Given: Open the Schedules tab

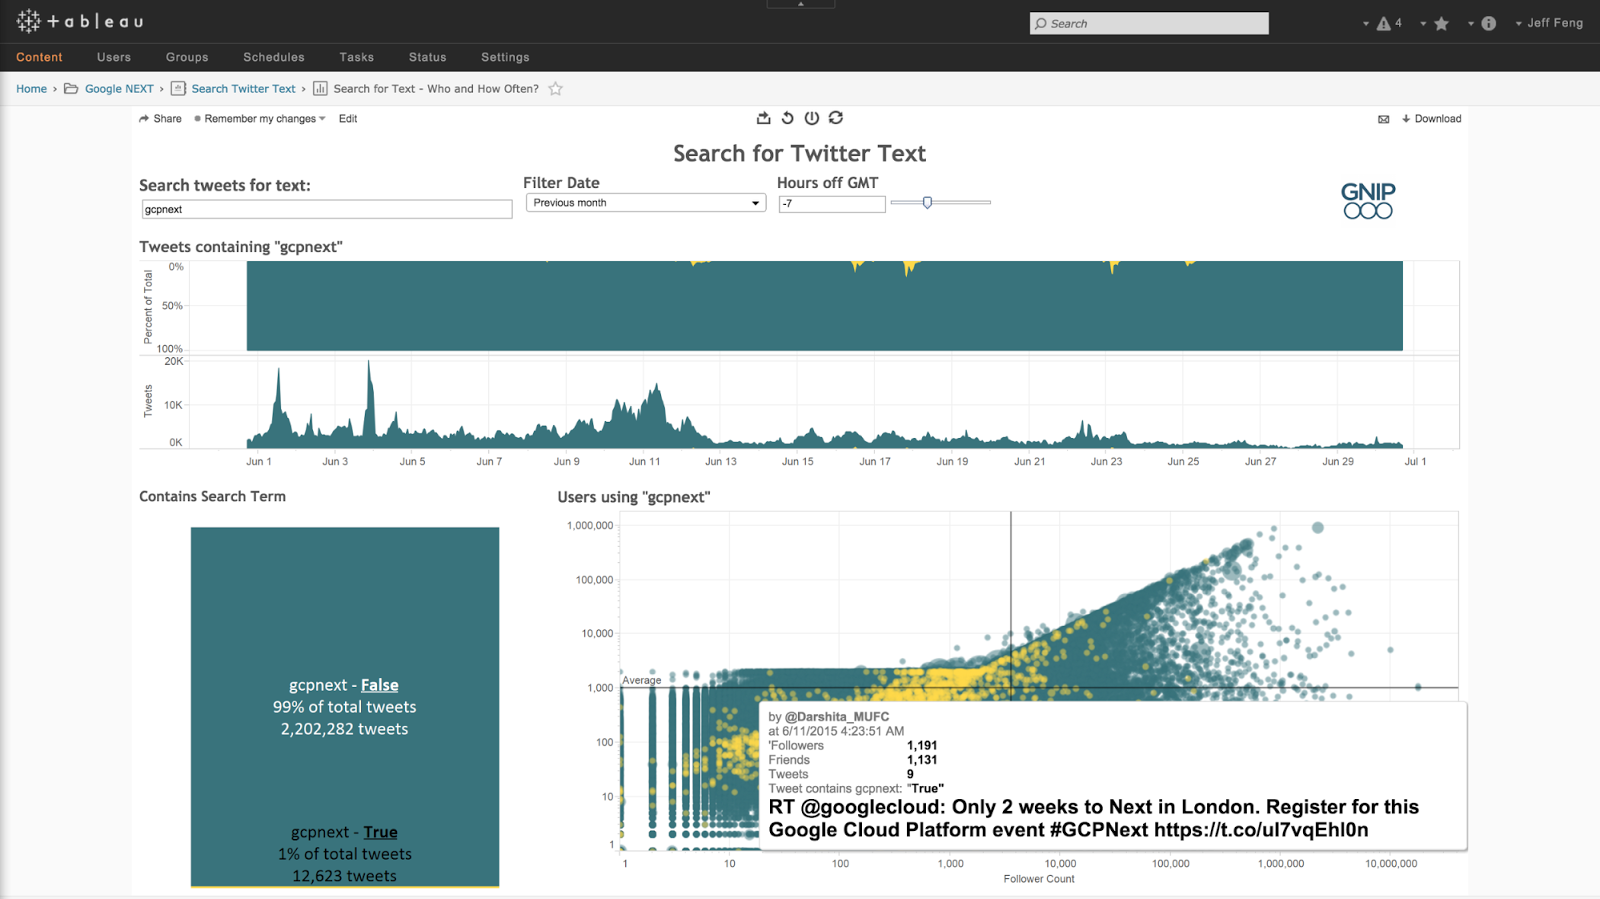Looking at the screenshot, I should point(274,58).
